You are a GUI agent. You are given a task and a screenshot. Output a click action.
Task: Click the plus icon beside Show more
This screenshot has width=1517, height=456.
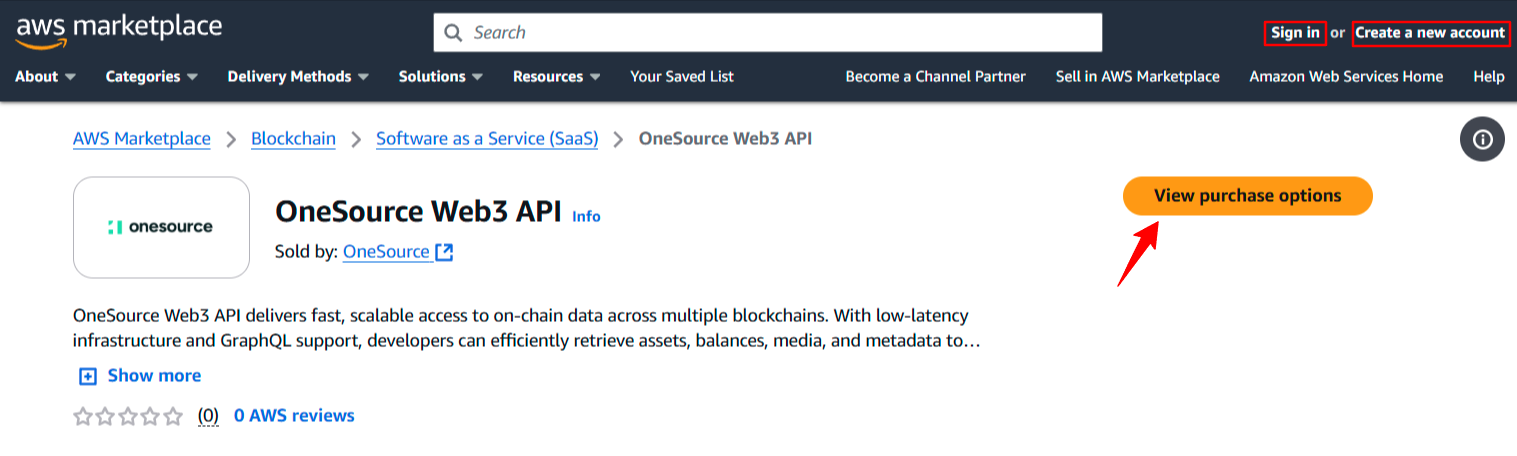[88, 376]
